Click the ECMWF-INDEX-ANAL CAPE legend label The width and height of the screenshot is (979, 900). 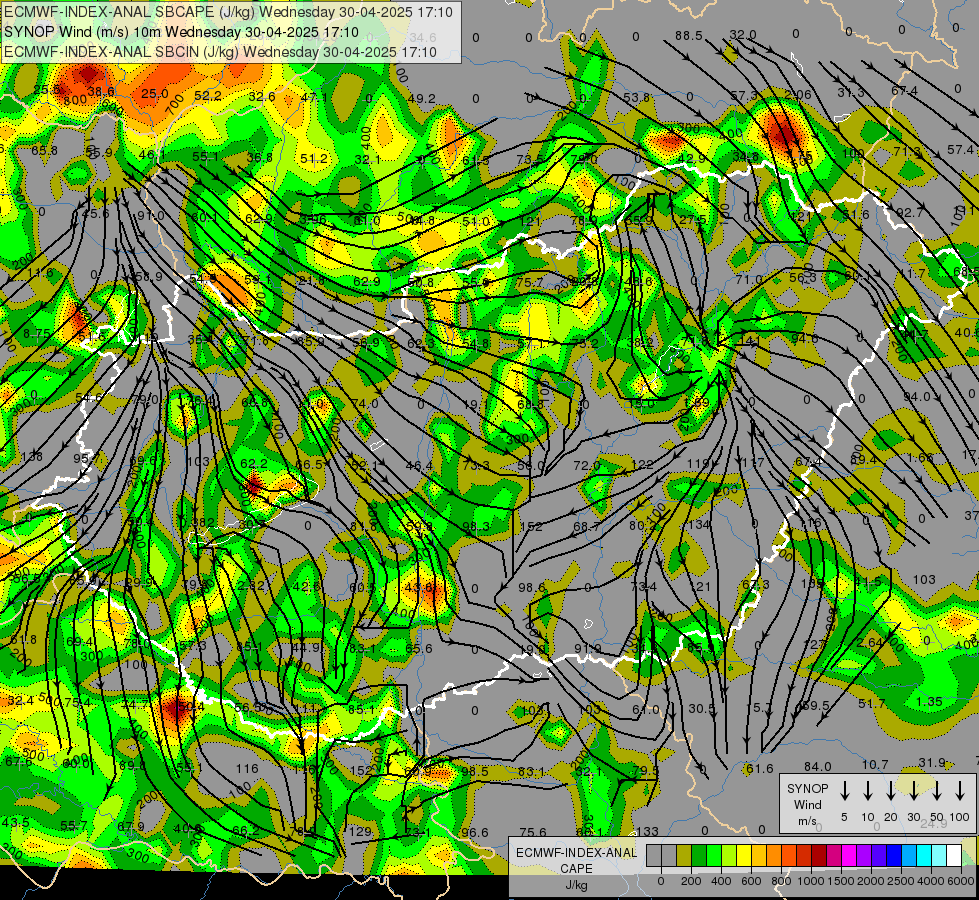576,868
